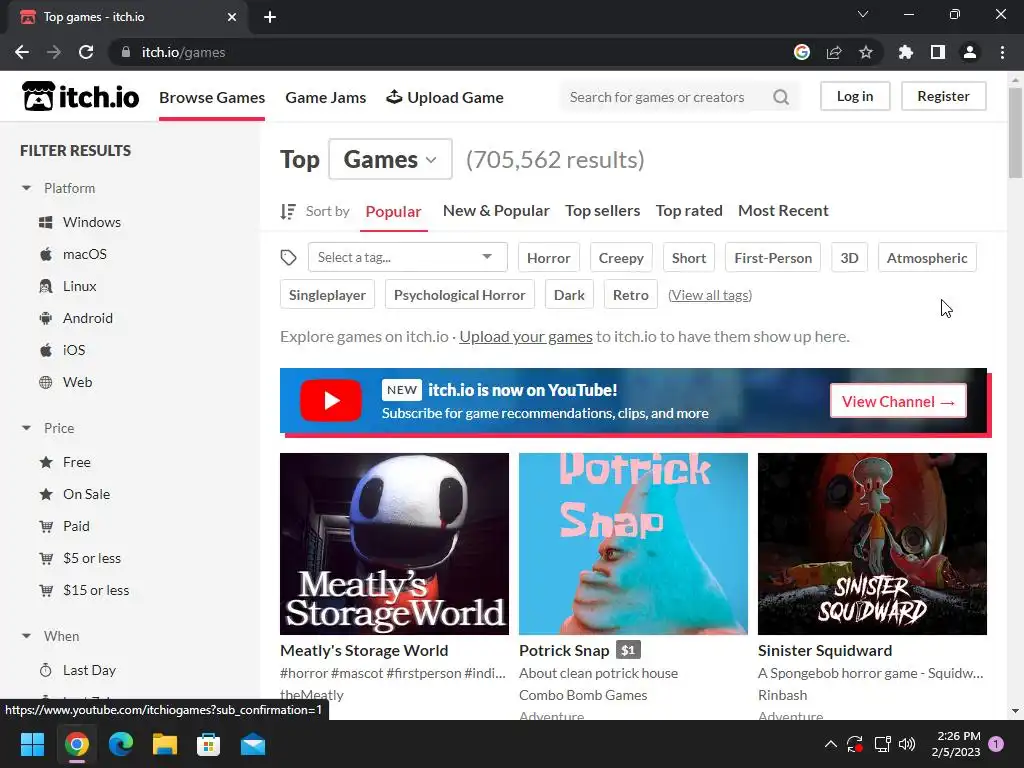Click the search magnifier icon

pyautogui.click(x=780, y=97)
